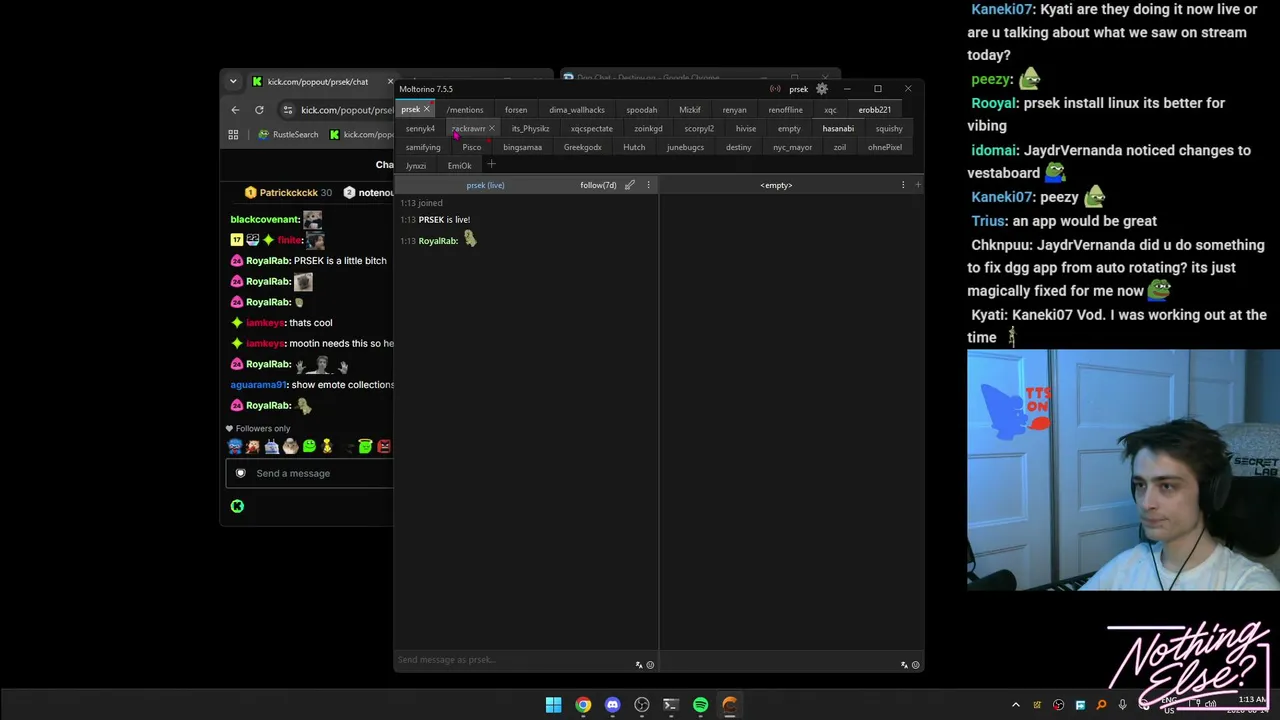Image resolution: width=1280 pixels, height=720 pixels.
Task: Open the xqc tab
Action: [830, 110]
